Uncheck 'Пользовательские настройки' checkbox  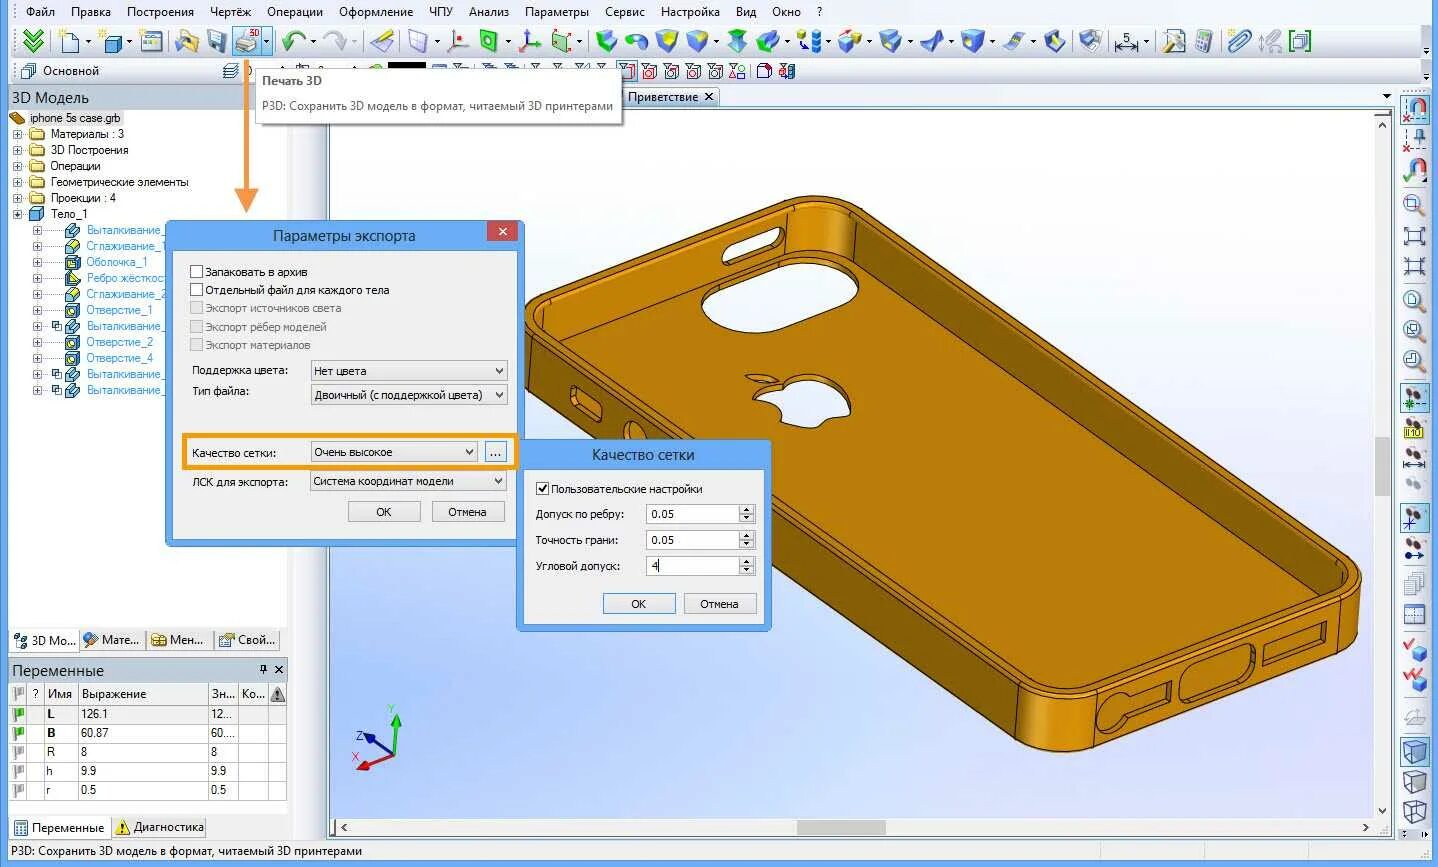(x=542, y=489)
